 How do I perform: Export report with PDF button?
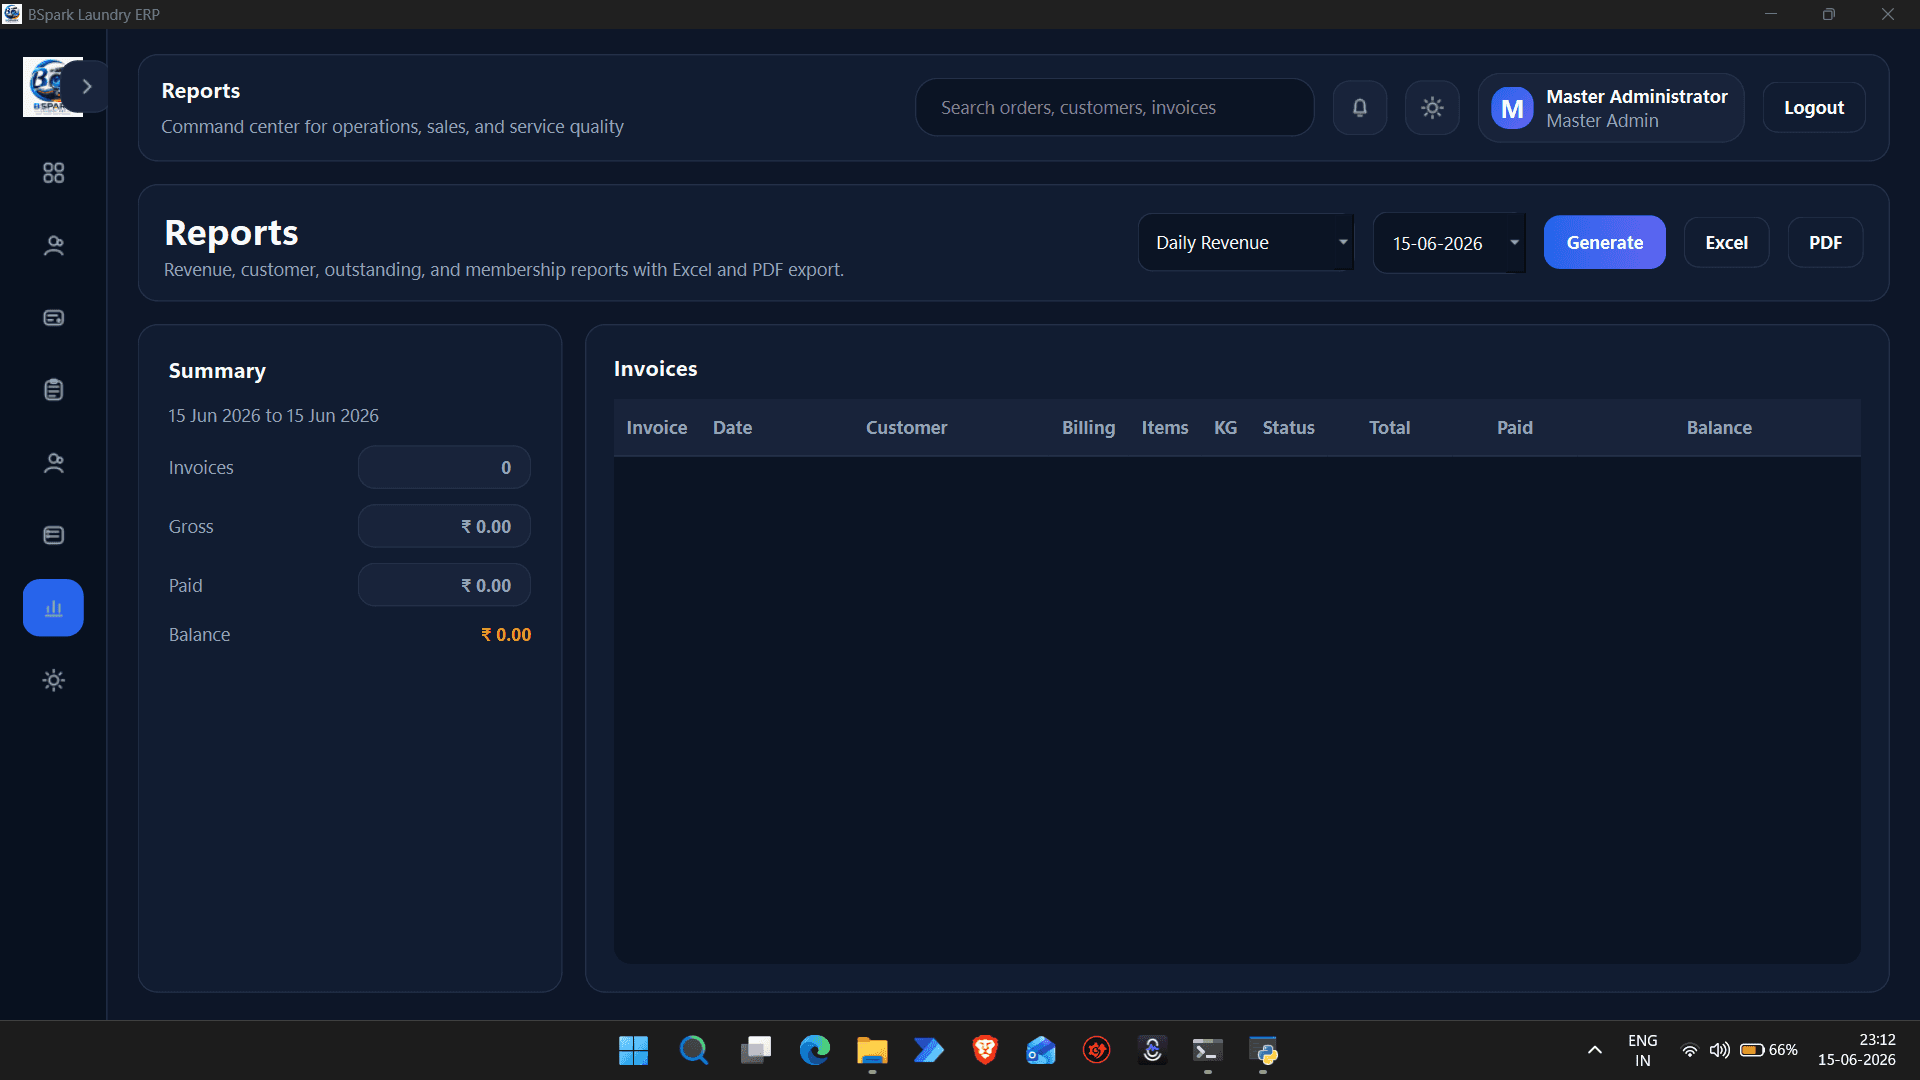point(1825,242)
